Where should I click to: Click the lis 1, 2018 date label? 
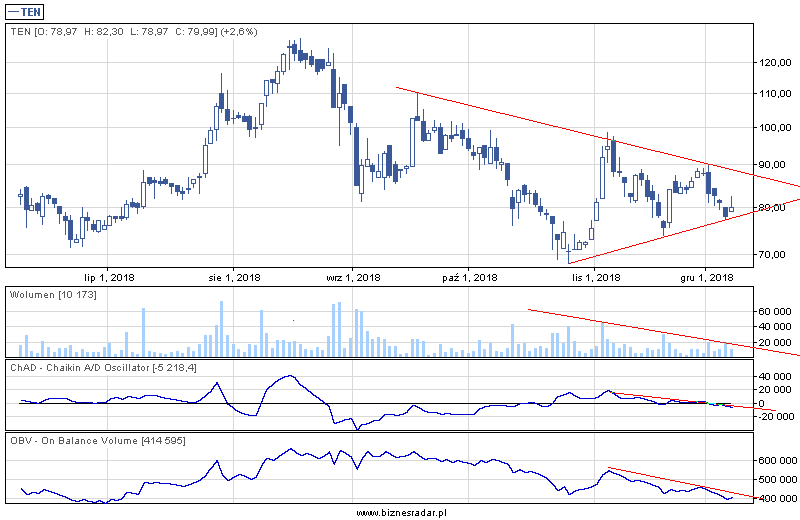click(x=589, y=277)
